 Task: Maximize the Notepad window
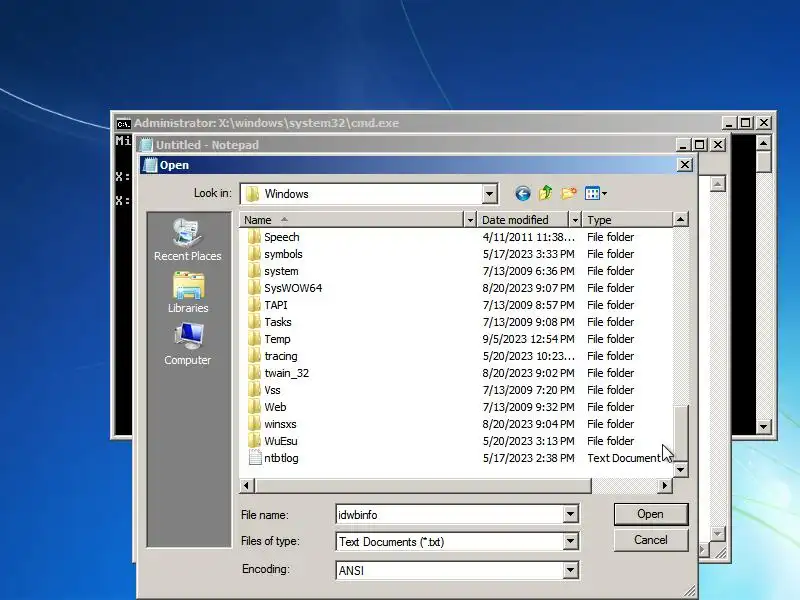(699, 145)
